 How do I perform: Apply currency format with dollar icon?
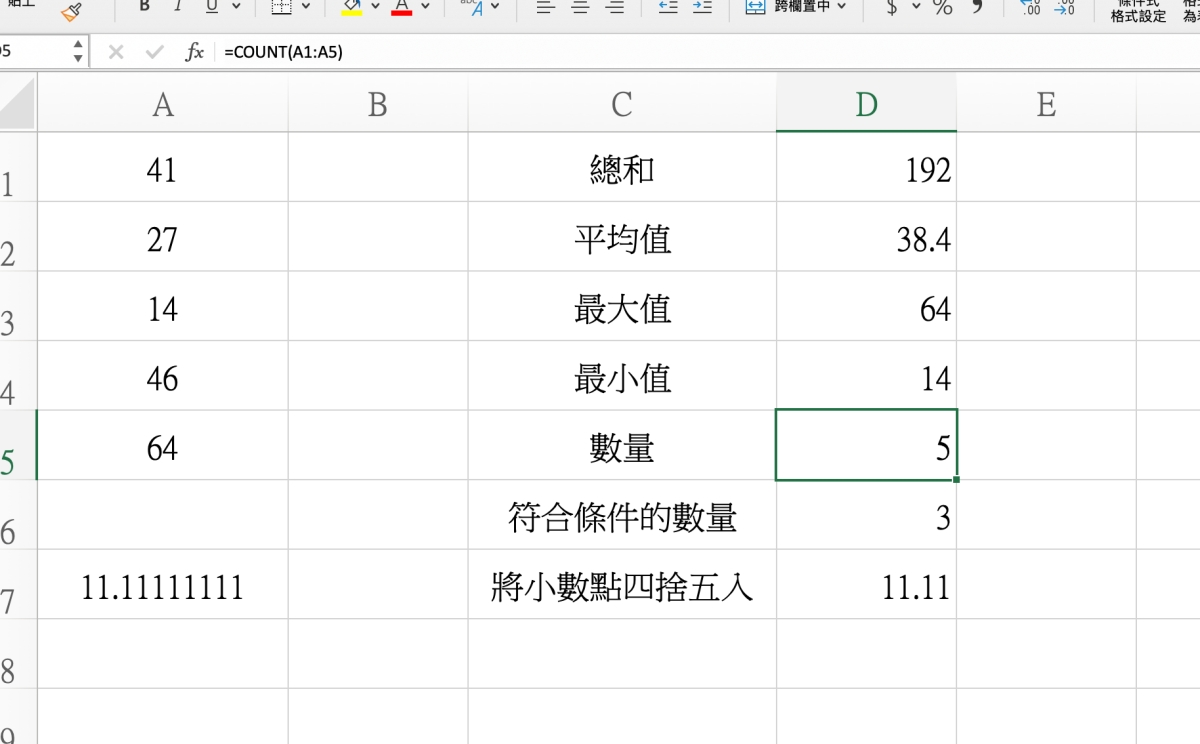(x=891, y=8)
